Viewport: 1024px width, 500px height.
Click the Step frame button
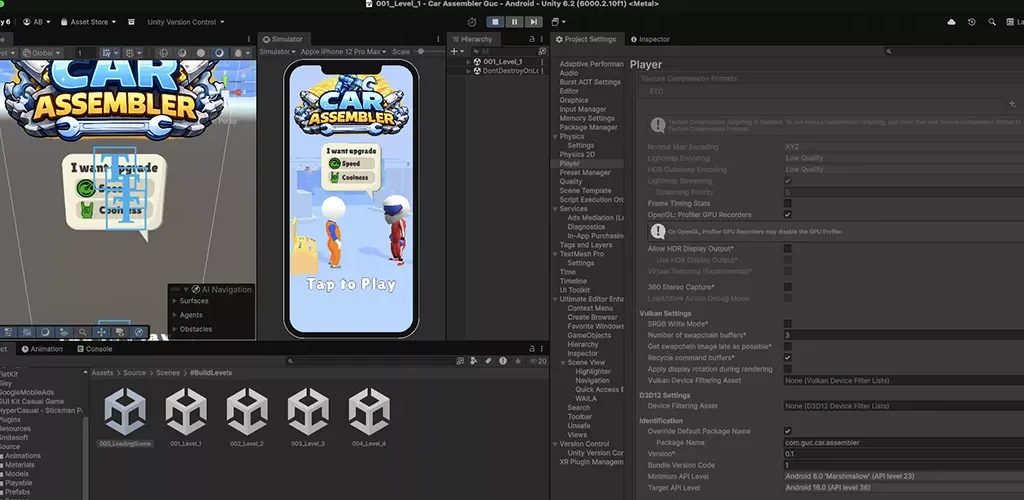click(533, 22)
